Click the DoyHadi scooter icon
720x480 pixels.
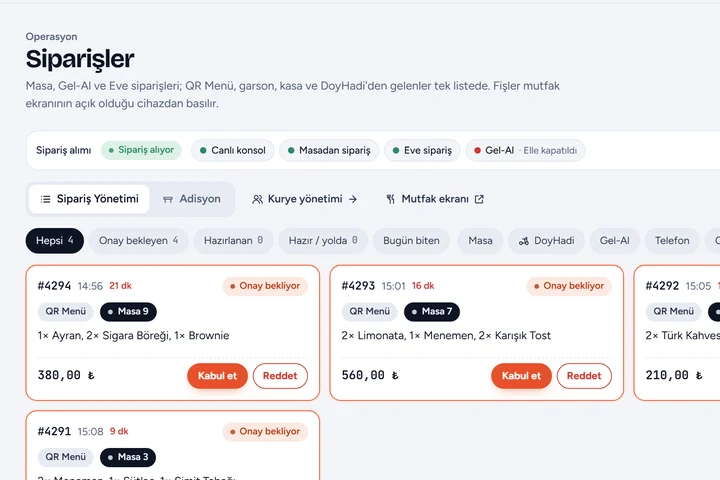tap(524, 241)
